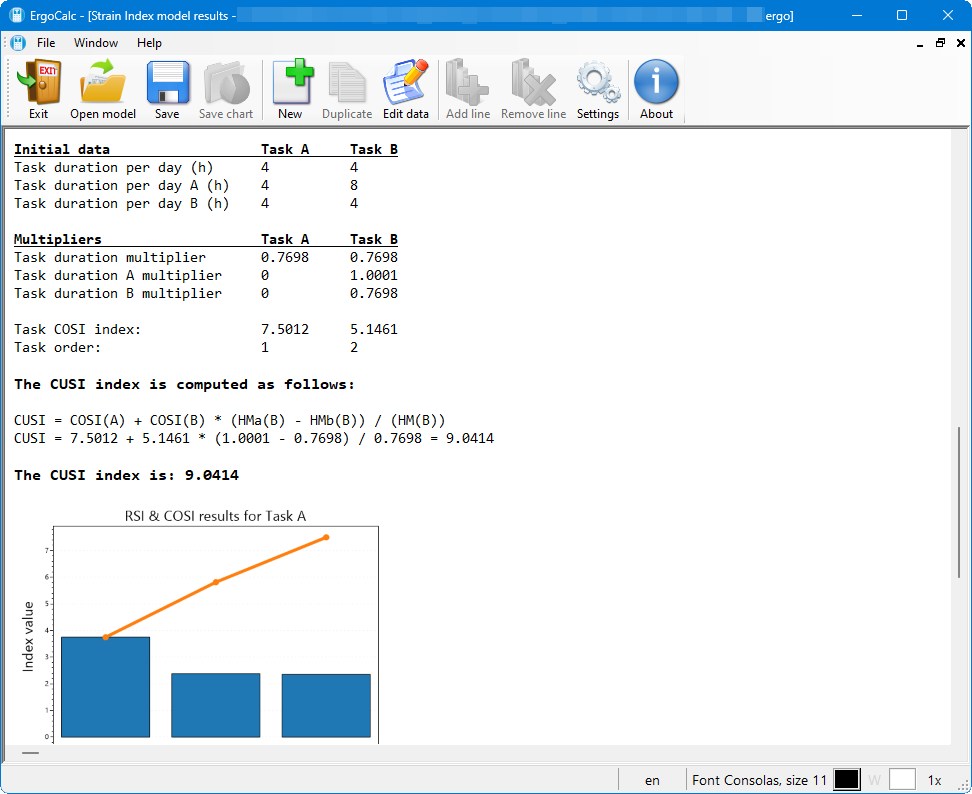Open the Help menu

(149, 43)
